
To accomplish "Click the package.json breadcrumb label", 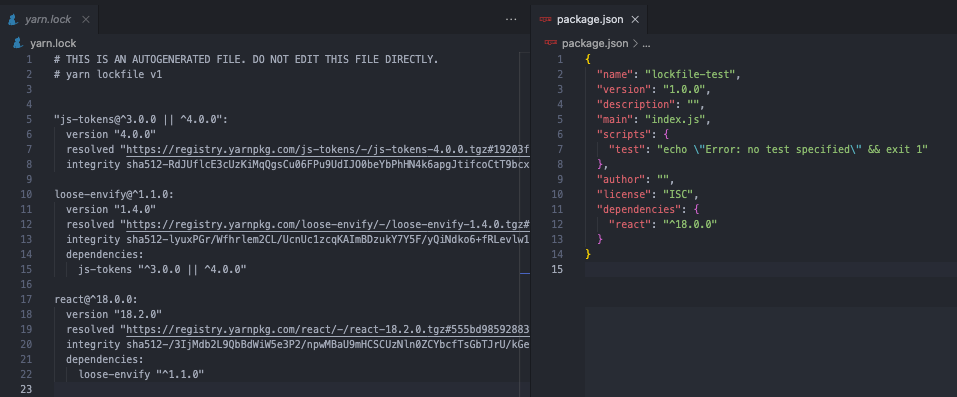I will [594, 43].
